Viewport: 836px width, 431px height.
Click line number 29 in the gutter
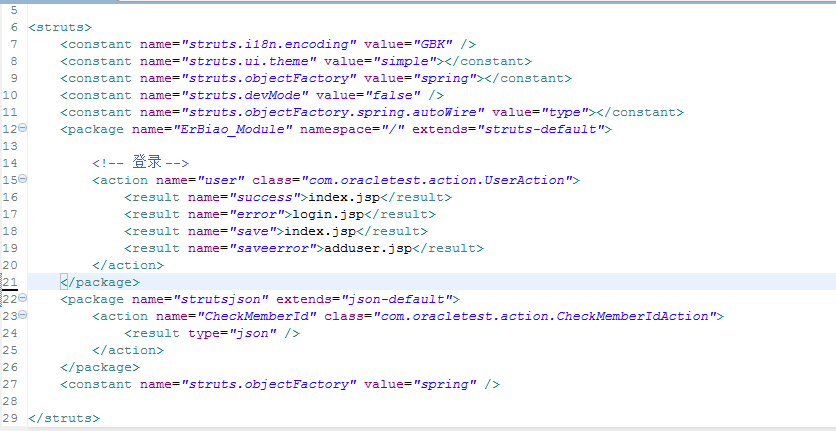[10, 418]
